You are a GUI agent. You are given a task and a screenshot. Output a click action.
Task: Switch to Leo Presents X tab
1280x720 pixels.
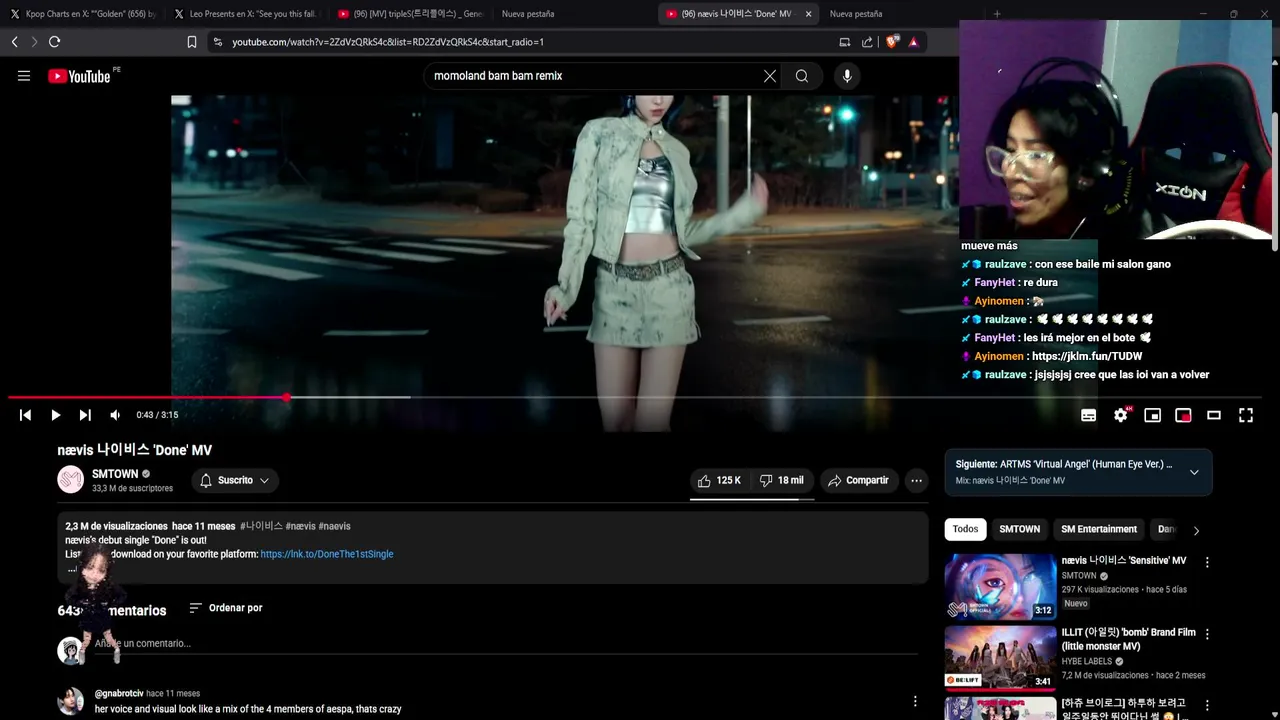(x=246, y=14)
